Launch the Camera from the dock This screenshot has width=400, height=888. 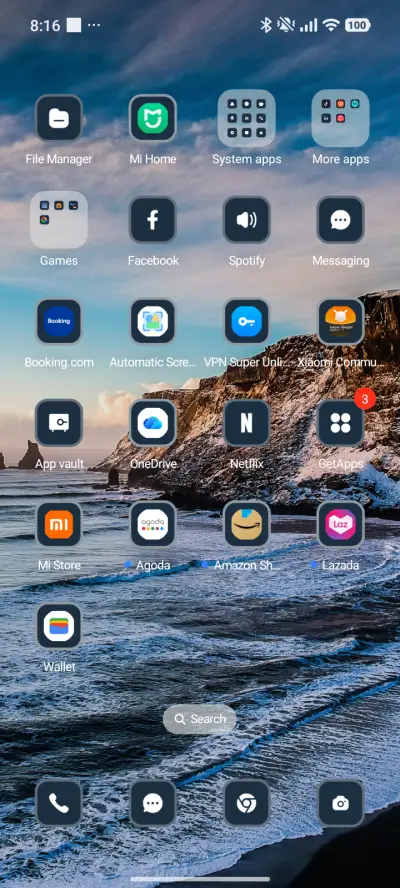tap(341, 803)
